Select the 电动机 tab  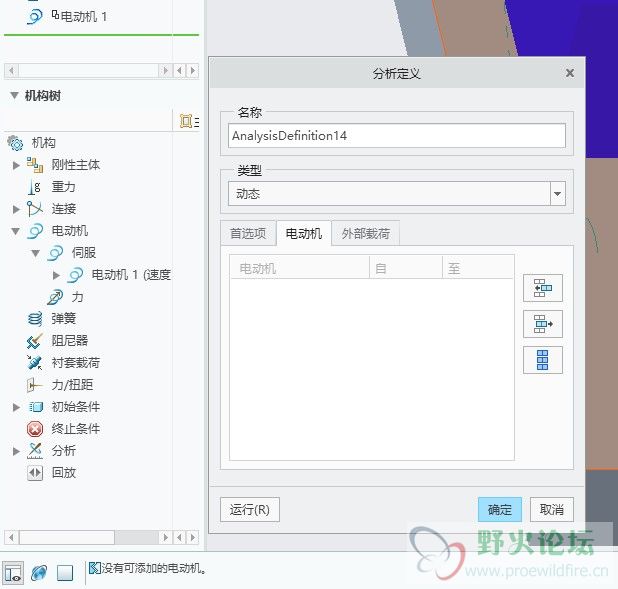pos(303,234)
